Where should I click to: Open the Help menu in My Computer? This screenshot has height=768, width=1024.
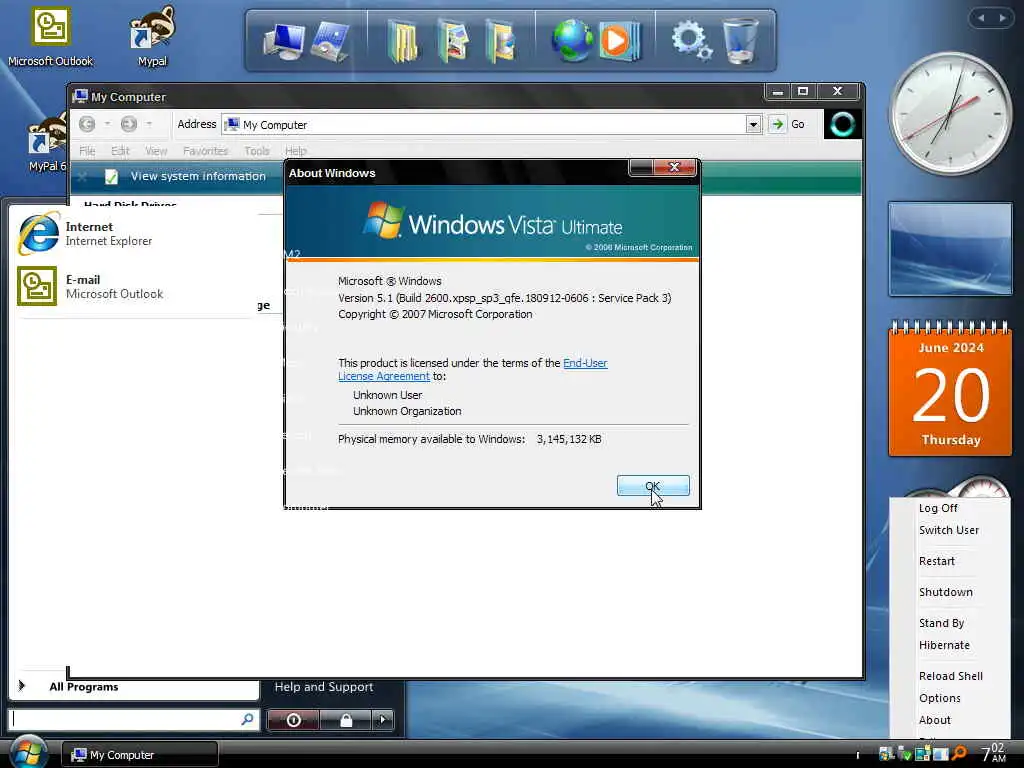295,151
